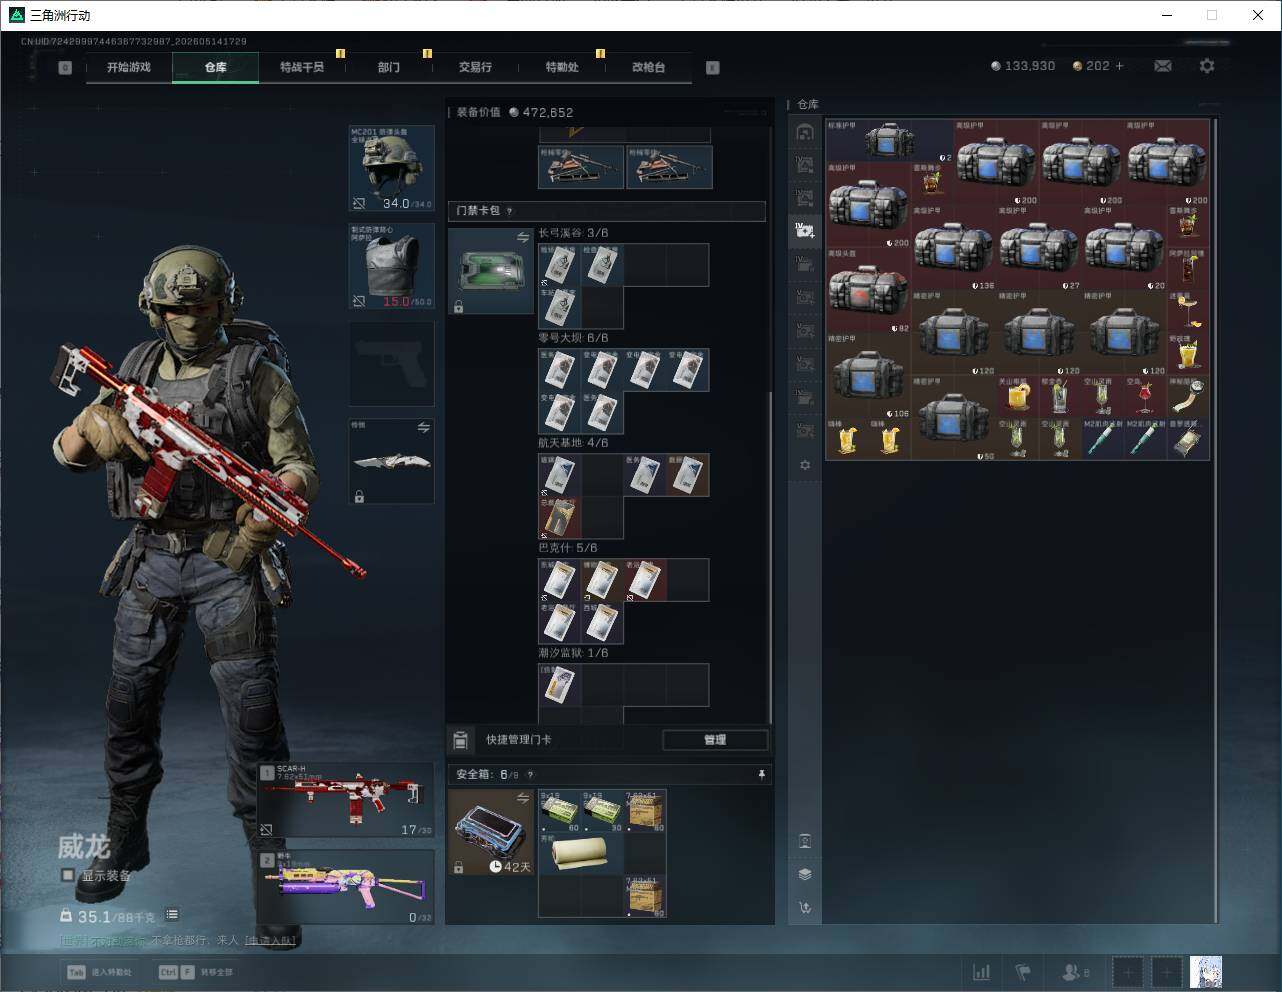Switch to the 开始游戏 tab
The height and width of the screenshot is (992, 1282).
click(x=129, y=67)
